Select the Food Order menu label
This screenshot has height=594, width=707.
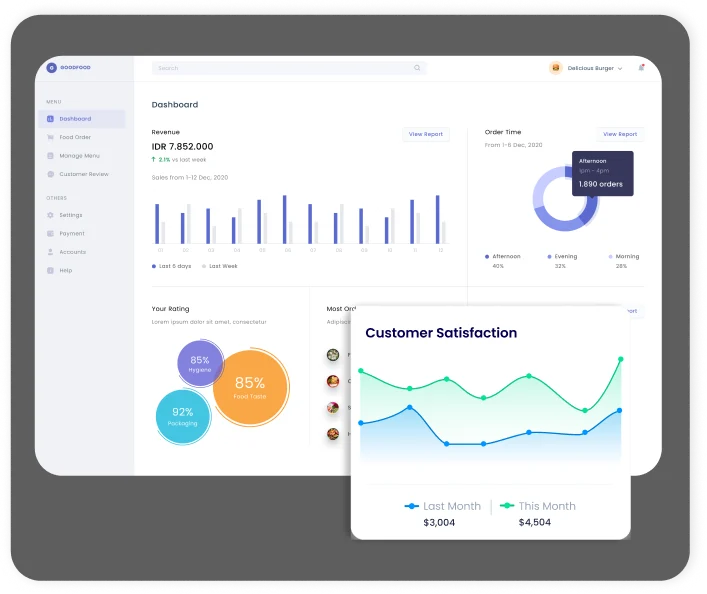(x=75, y=137)
